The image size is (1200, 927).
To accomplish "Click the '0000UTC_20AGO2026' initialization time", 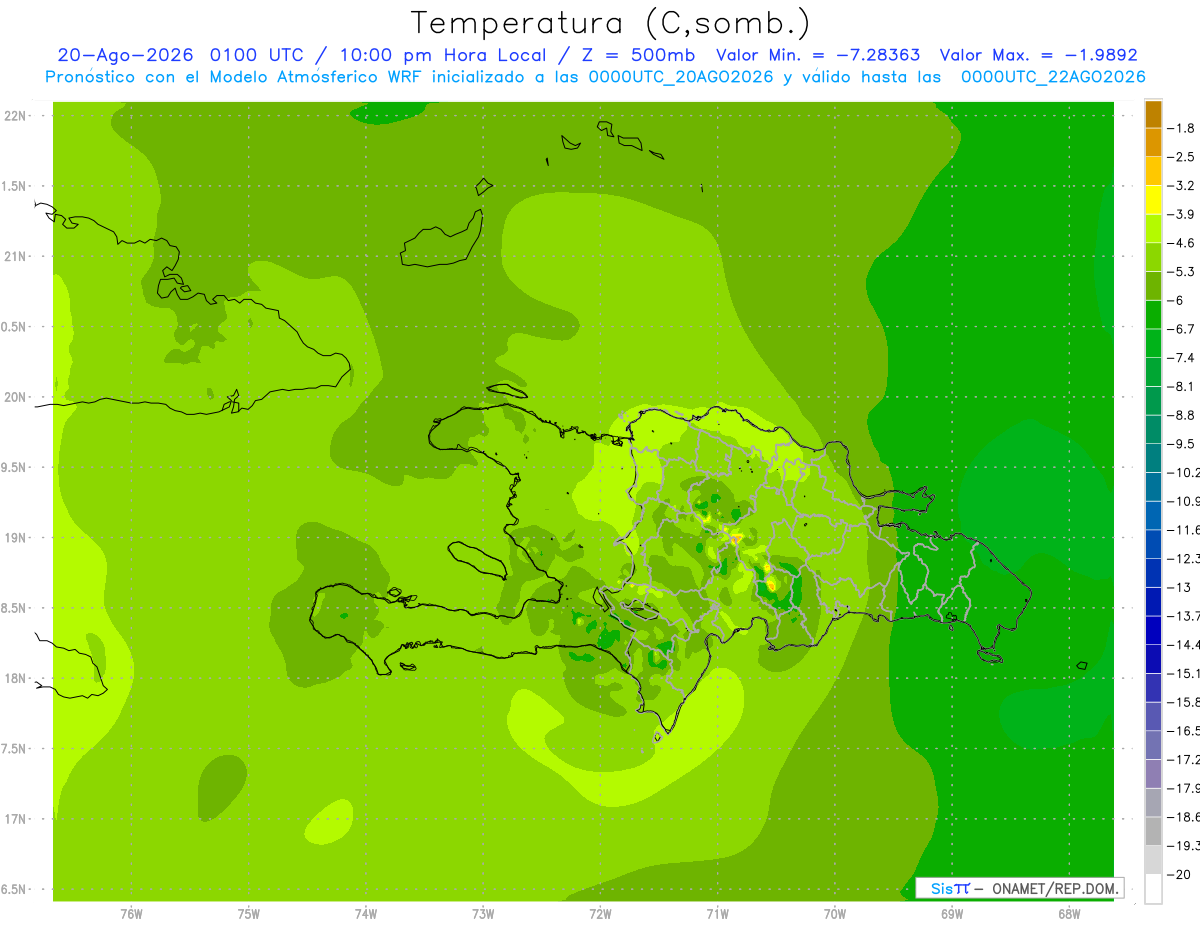I will (682, 77).
